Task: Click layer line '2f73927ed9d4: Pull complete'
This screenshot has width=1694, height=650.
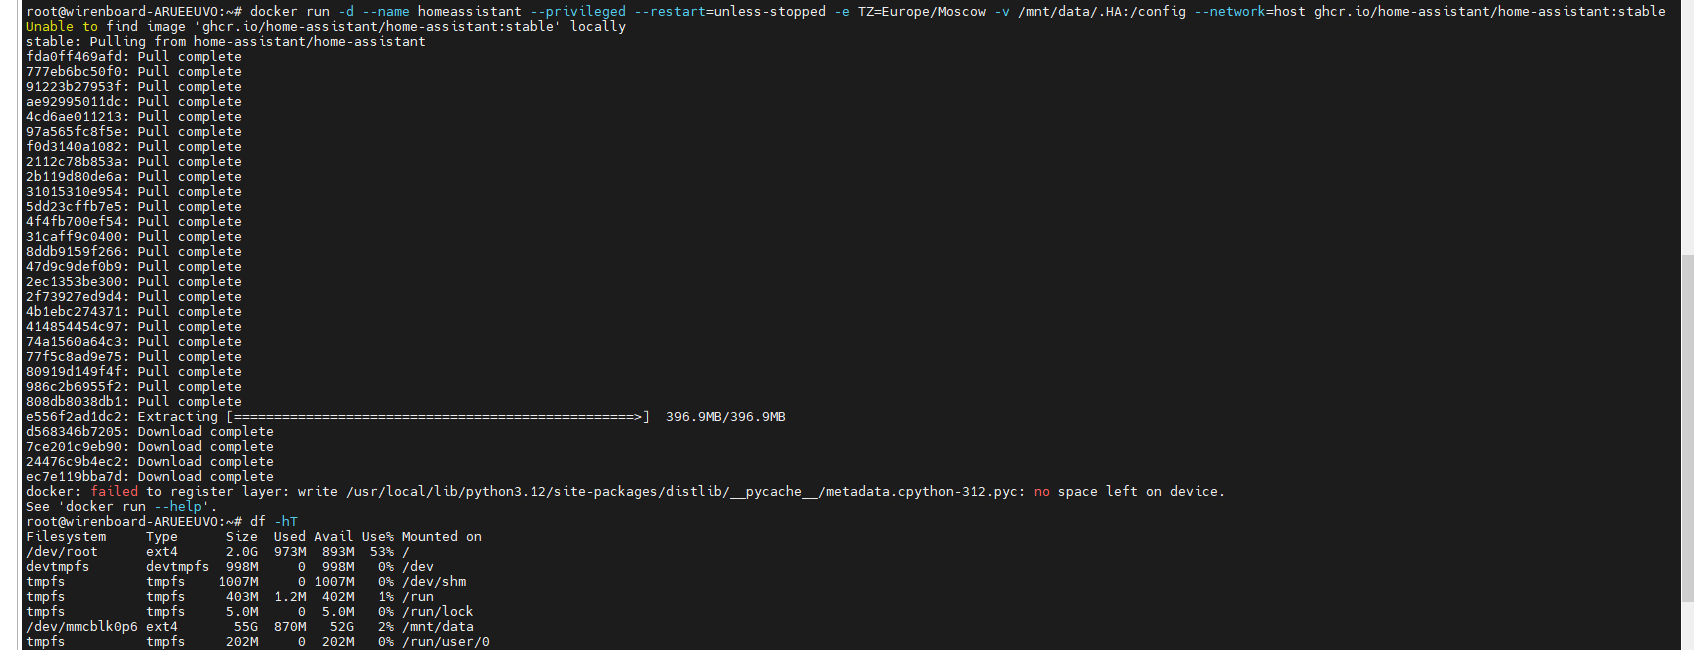Action: point(134,297)
